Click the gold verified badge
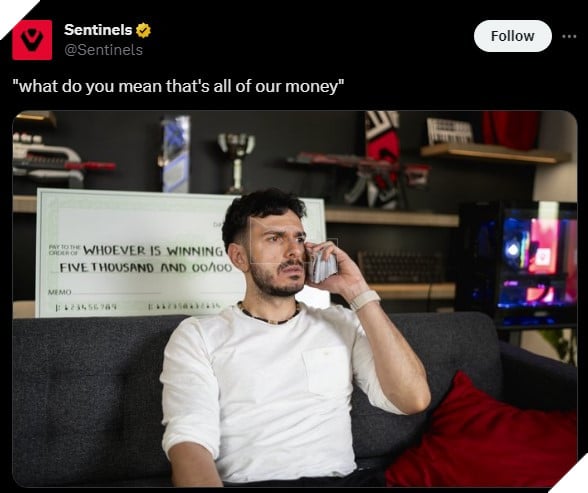The image size is (588, 493). (143, 30)
